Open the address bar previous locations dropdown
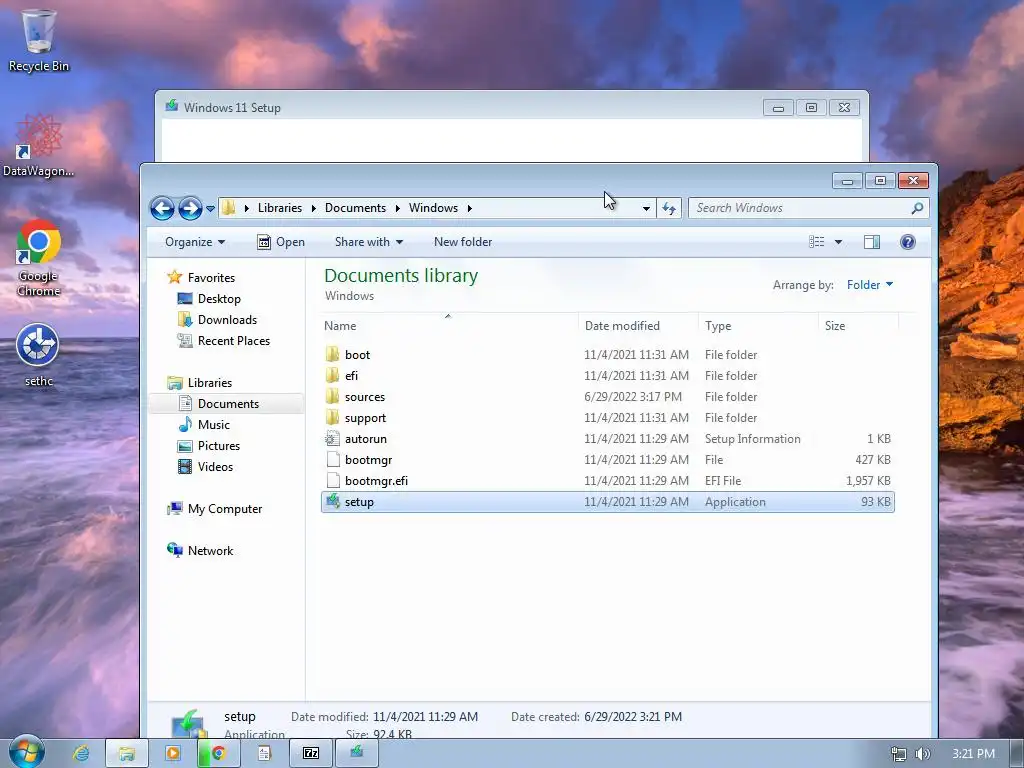 point(646,208)
